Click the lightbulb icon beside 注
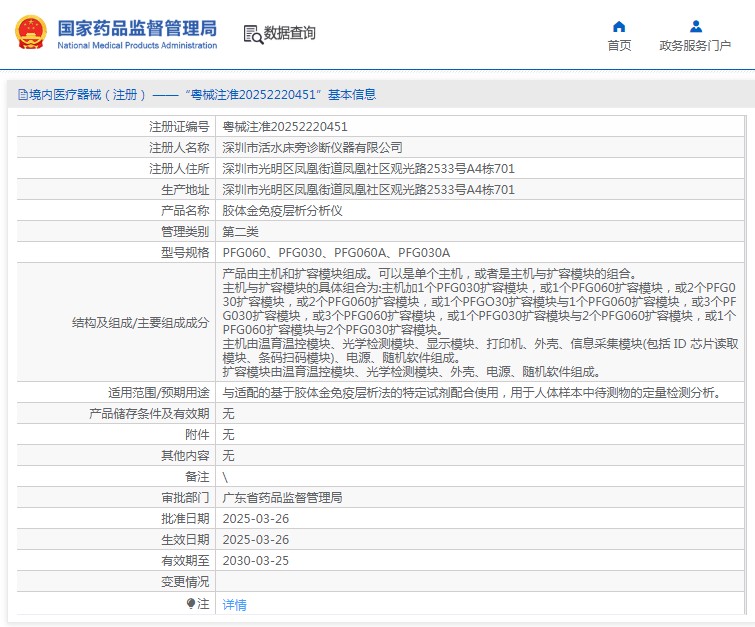This screenshot has height=627, width=755. coord(191,604)
